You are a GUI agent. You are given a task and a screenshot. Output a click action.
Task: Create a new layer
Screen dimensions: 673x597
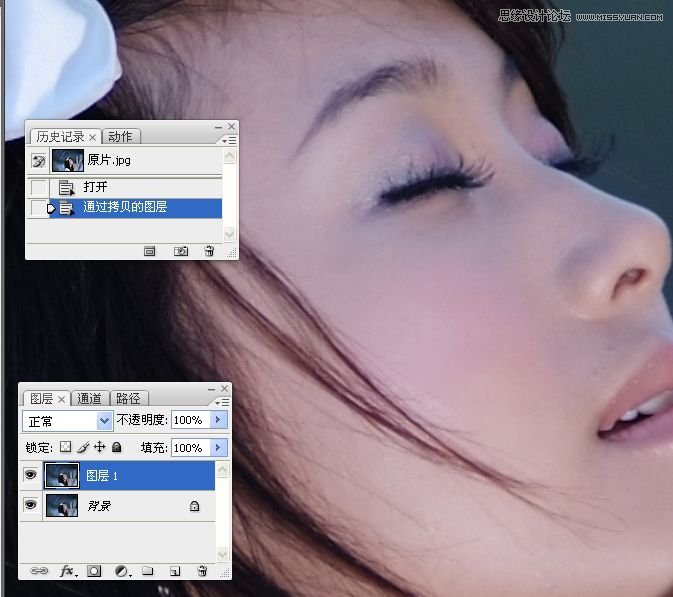[175, 571]
